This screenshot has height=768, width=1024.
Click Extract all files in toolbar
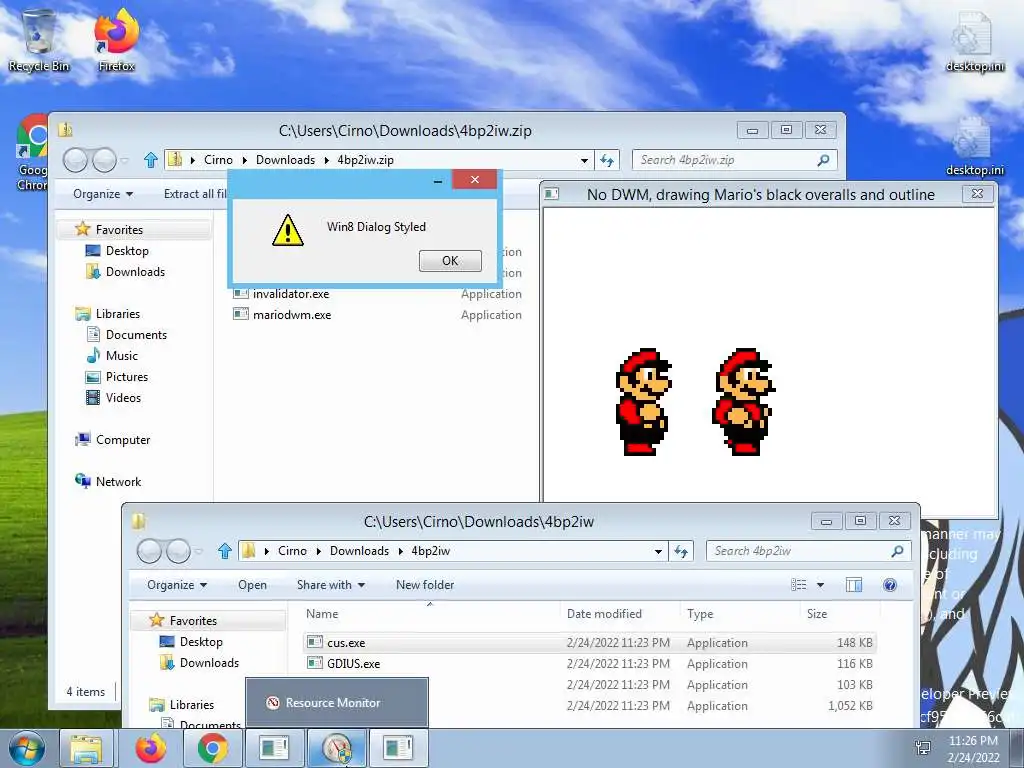click(195, 194)
